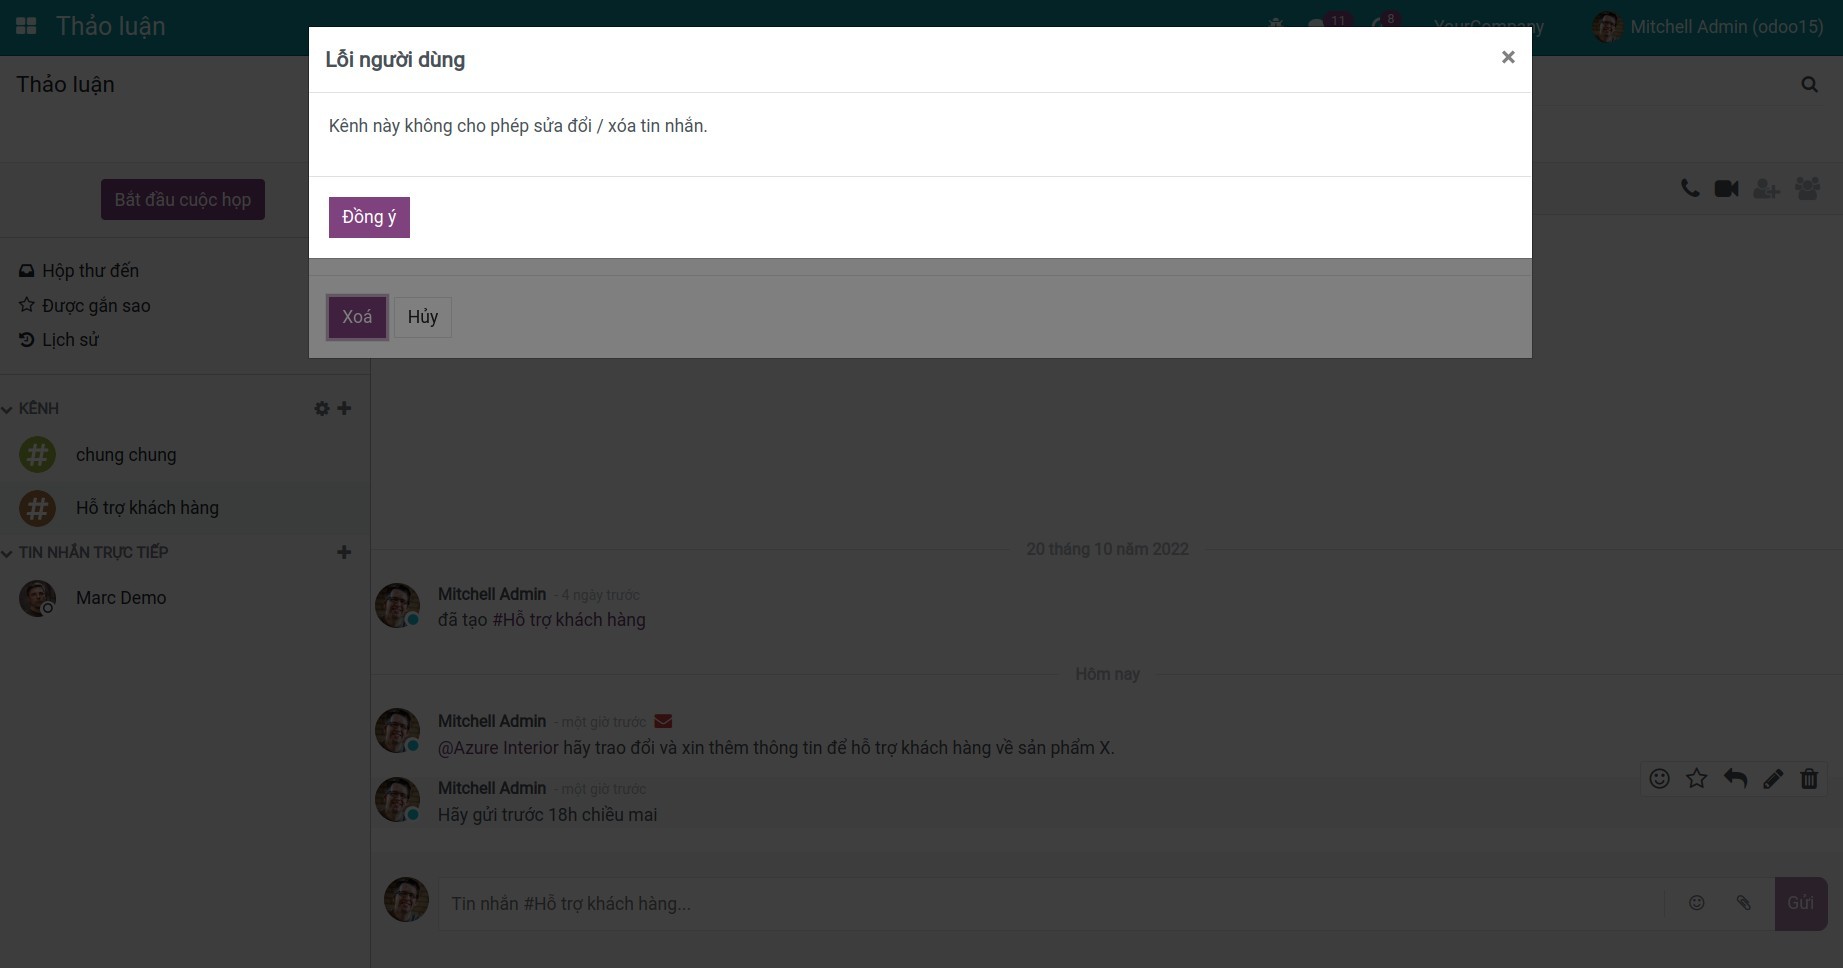This screenshot has width=1843, height=968.
Task: Add a reaction with the smiley icon
Action: coord(1659,779)
